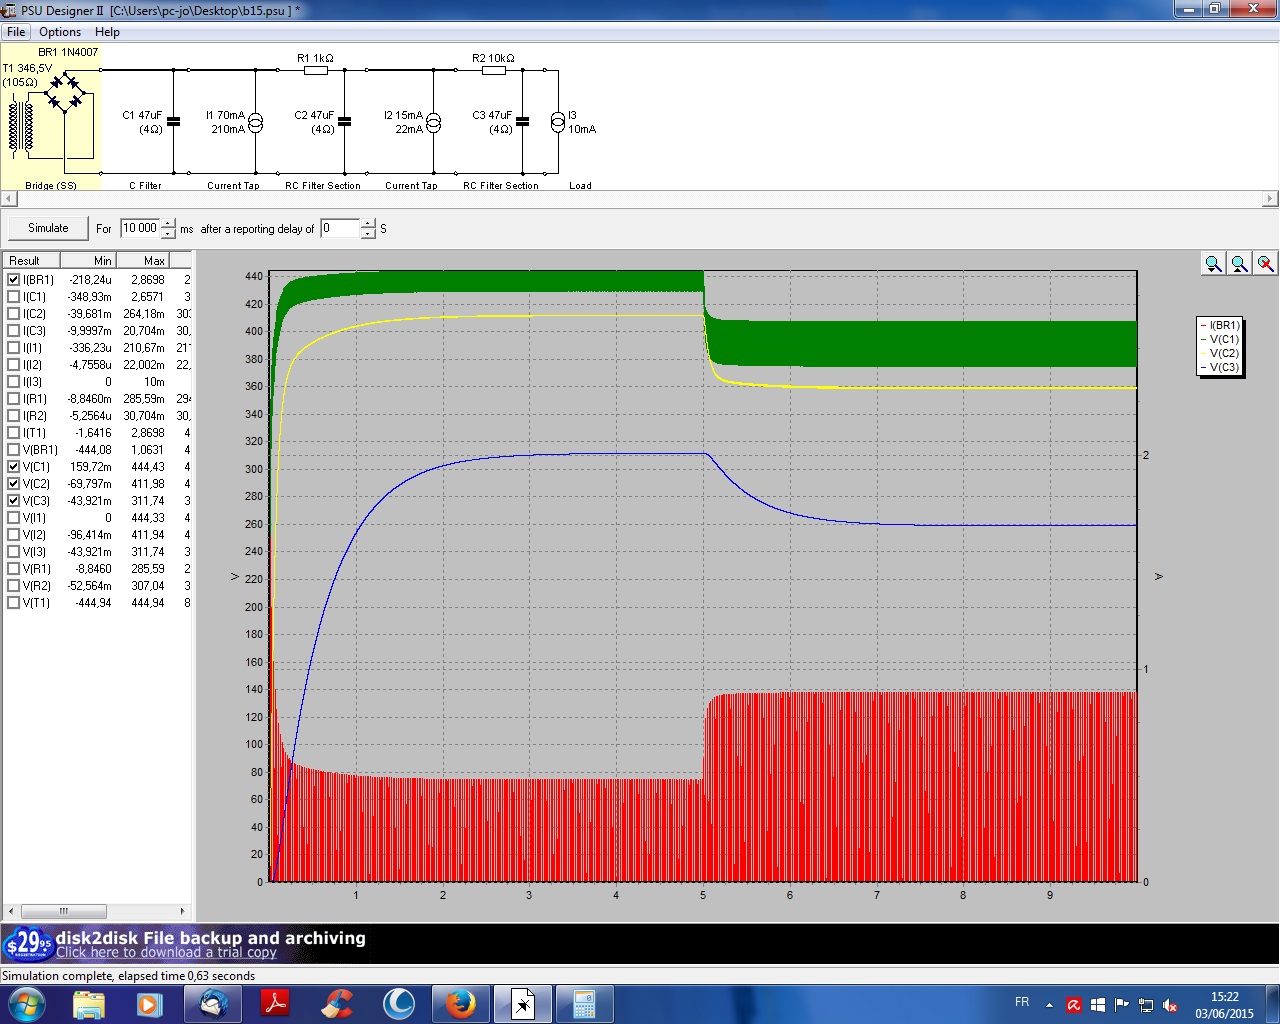
Task: Click capacitor C1 47uF in the circuit
Action: coord(174,122)
